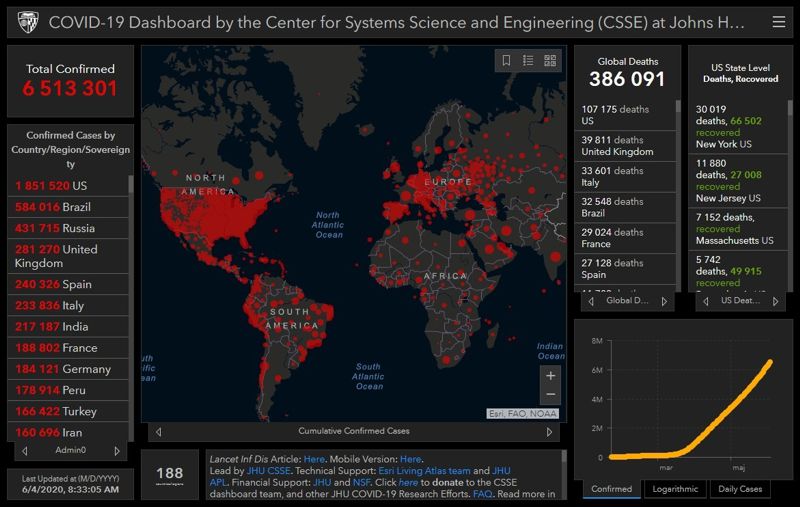Go to previous Global Deaths panel
This screenshot has height=507, width=800.
(x=591, y=301)
